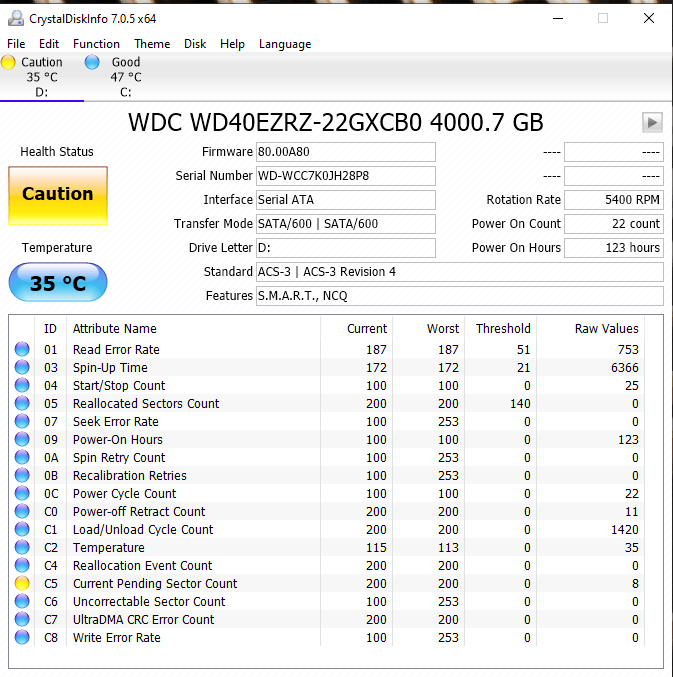Click the status dot for Power-On Hours row
Image resolution: width=673 pixels, height=677 pixels.
[22, 439]
